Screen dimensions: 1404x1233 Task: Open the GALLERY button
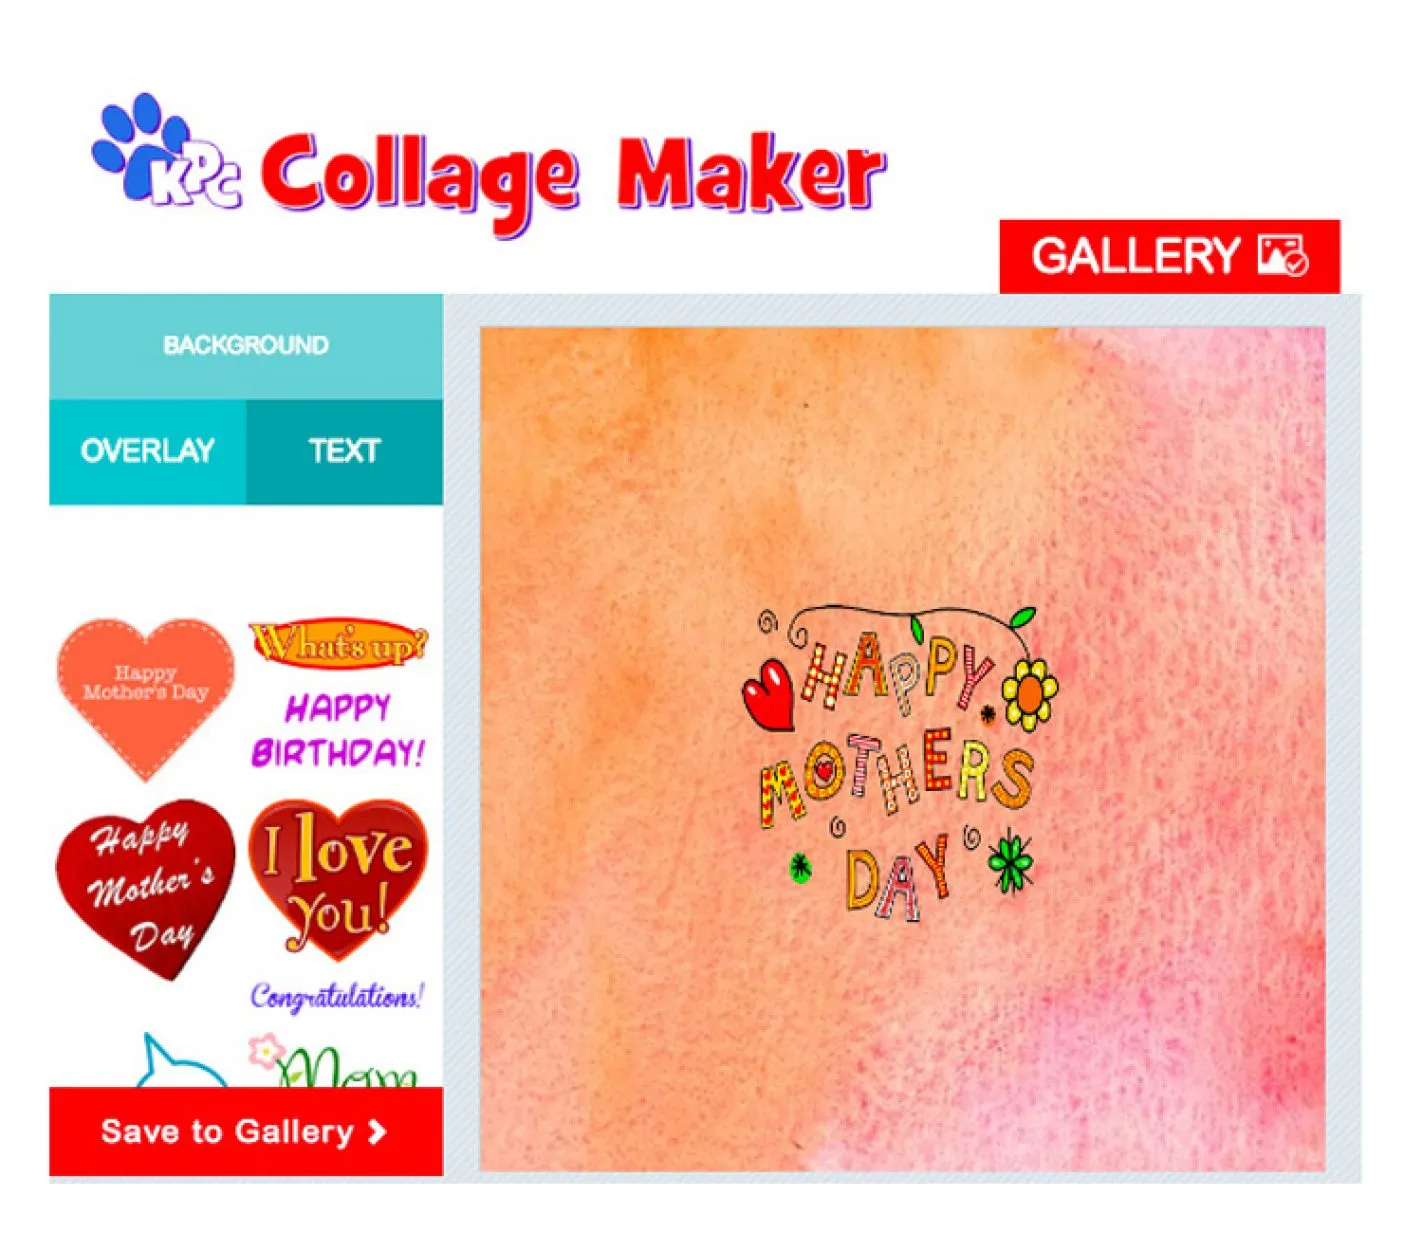[1169, 256]
